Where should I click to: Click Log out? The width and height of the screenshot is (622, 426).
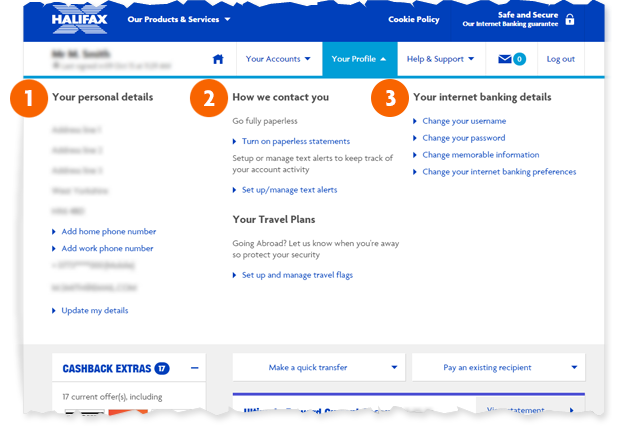[x=561, y=59]
